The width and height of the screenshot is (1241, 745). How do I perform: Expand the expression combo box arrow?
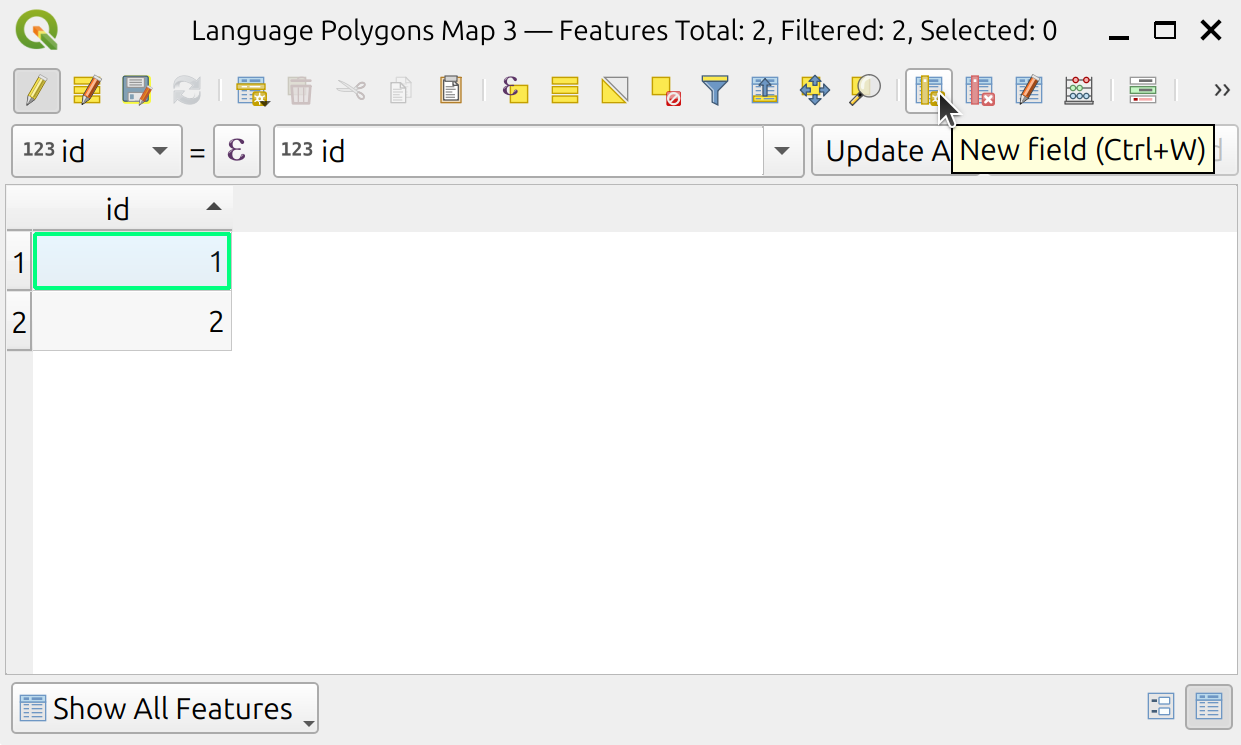coord(783,151)
